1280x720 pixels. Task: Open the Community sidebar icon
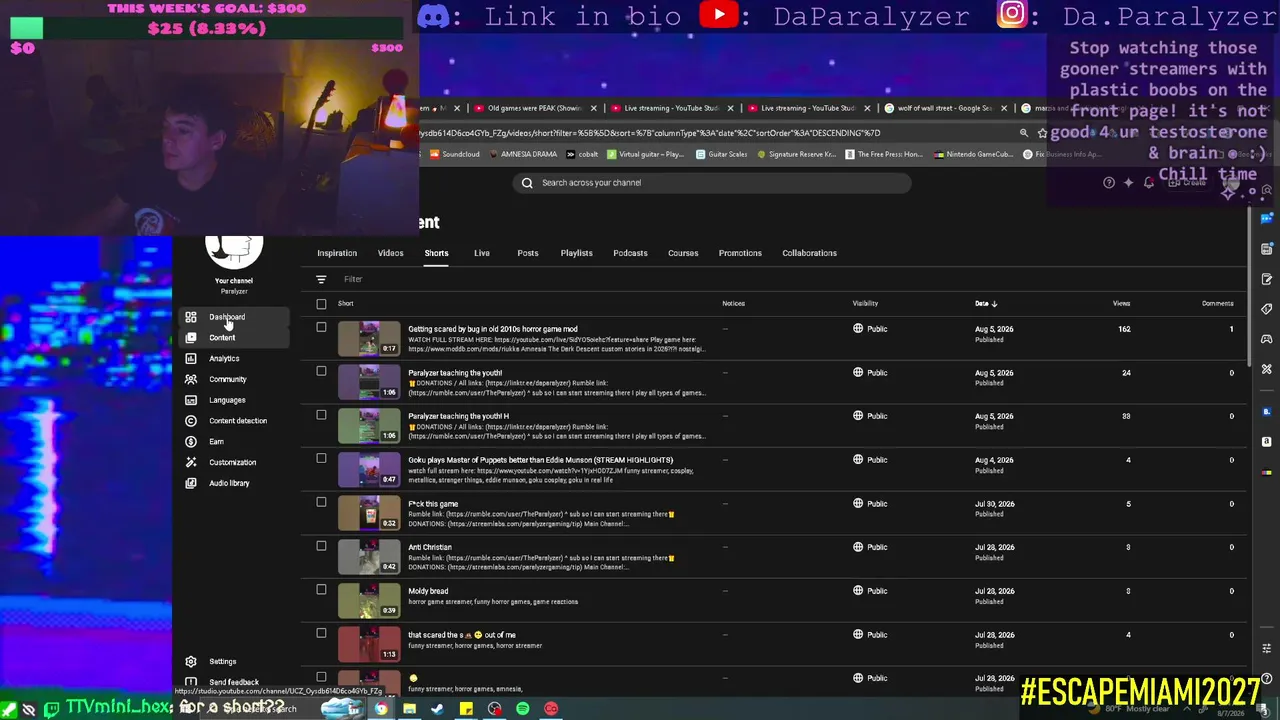[191, 379]
